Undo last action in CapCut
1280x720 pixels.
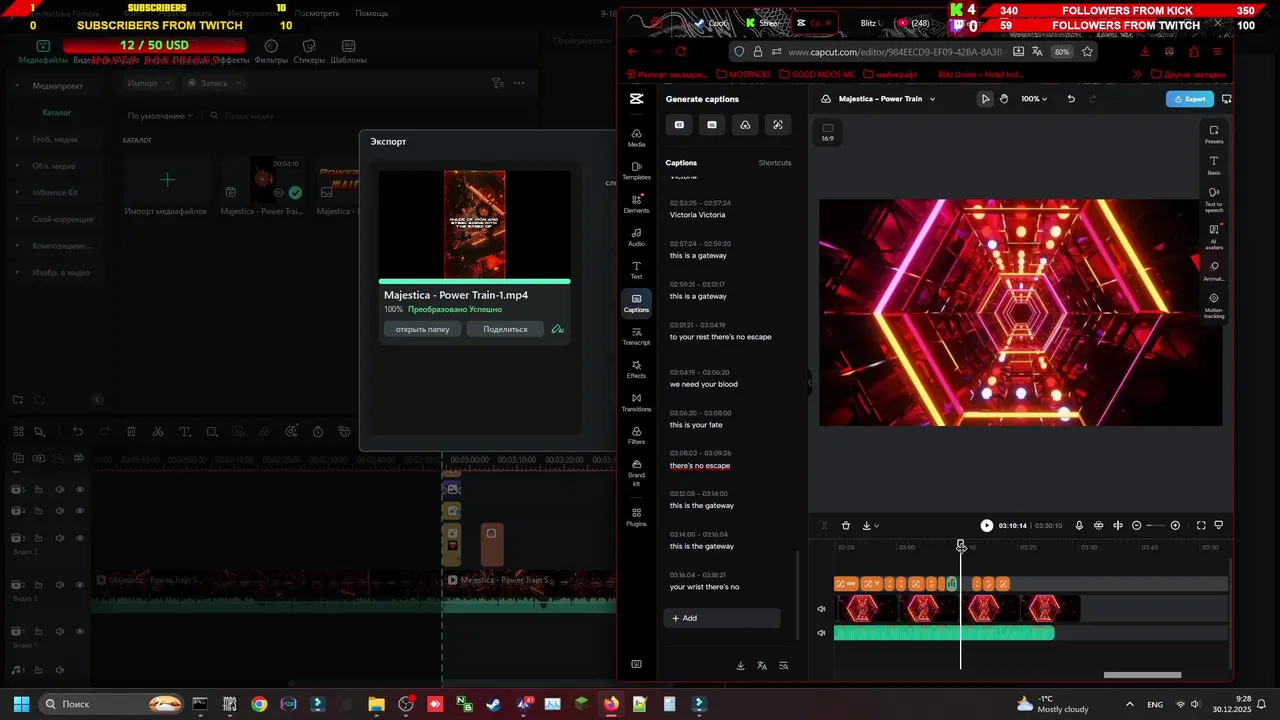[x=1071, y=99]
